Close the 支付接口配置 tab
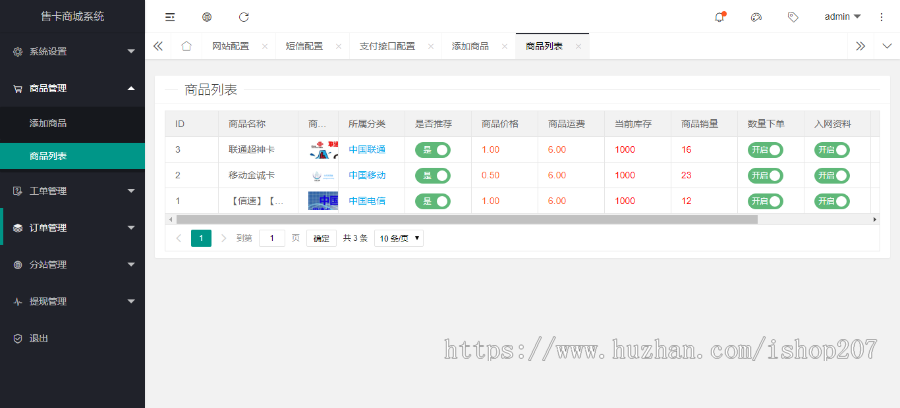The image size is (900, 408). (x=430, y=46)
